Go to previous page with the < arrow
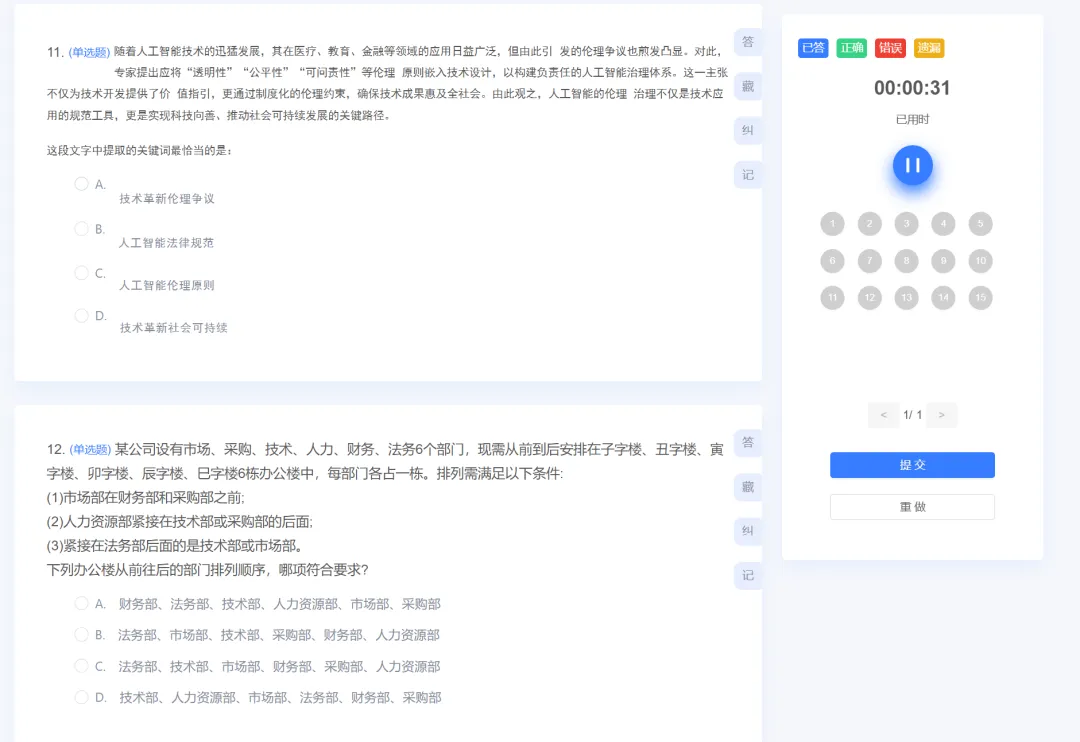This screenshot has width=1080, height=742. tap(884, 415)
